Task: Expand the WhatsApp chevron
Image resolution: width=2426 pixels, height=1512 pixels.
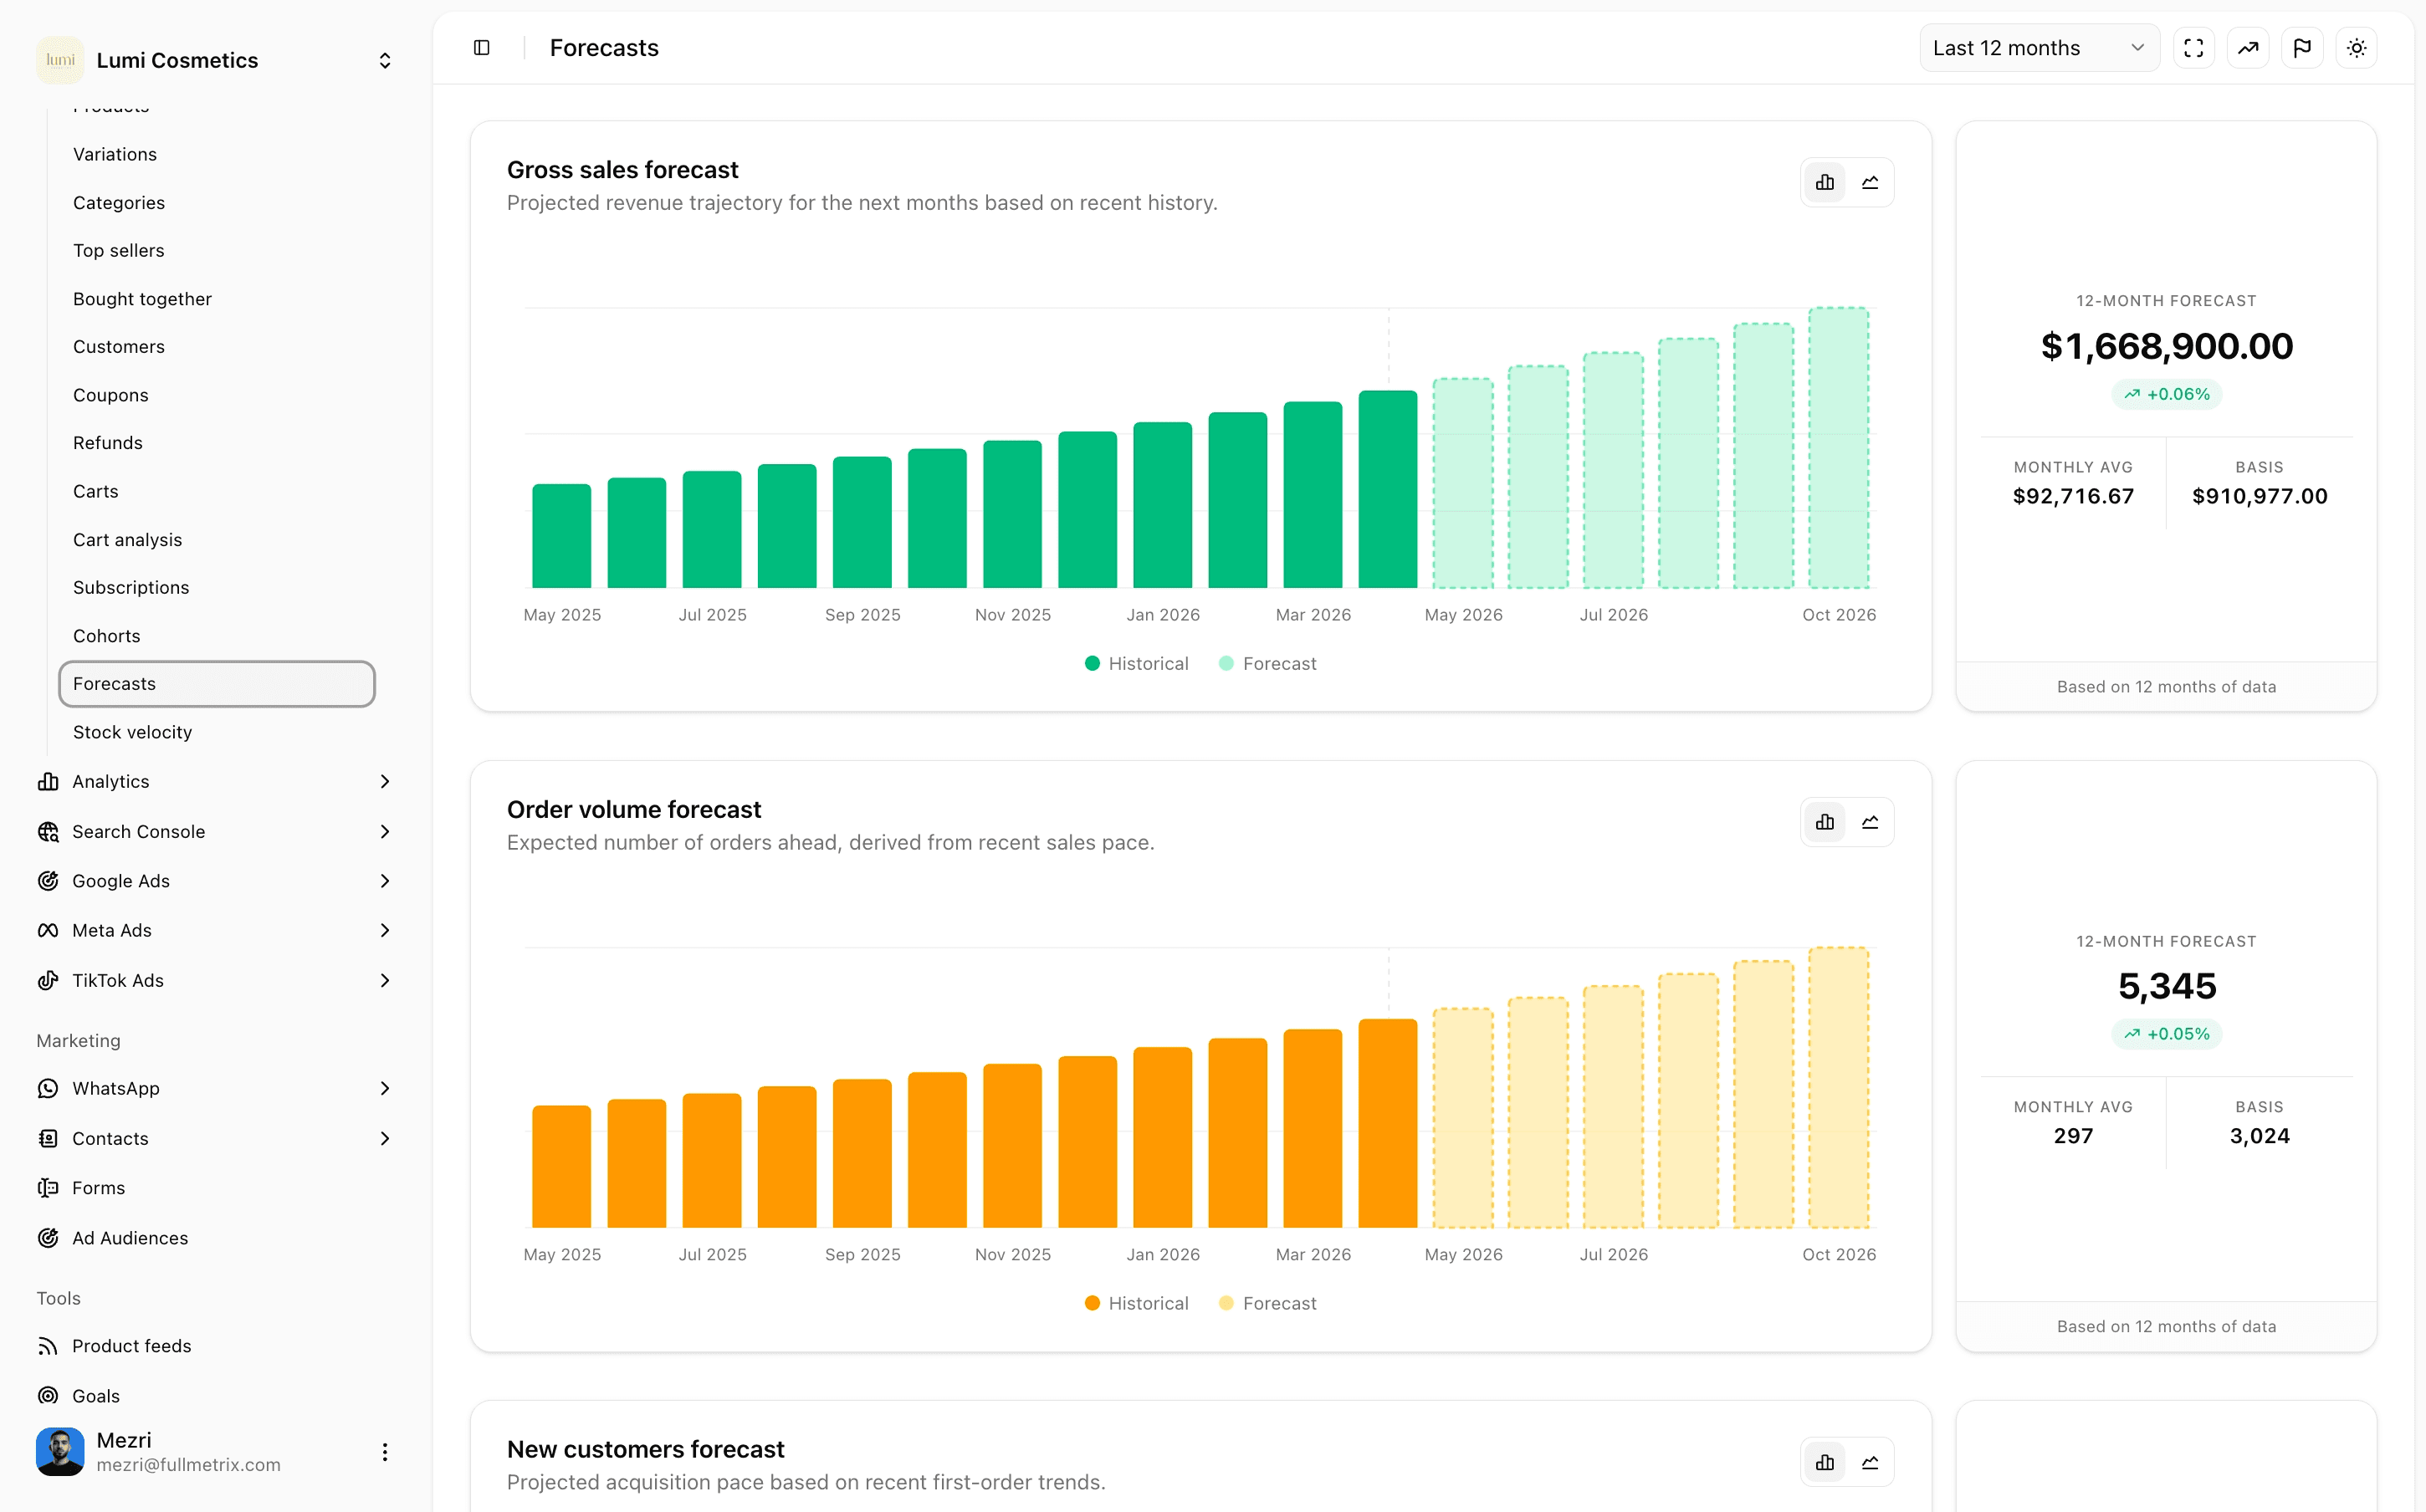Action: tap(385, 1088)
